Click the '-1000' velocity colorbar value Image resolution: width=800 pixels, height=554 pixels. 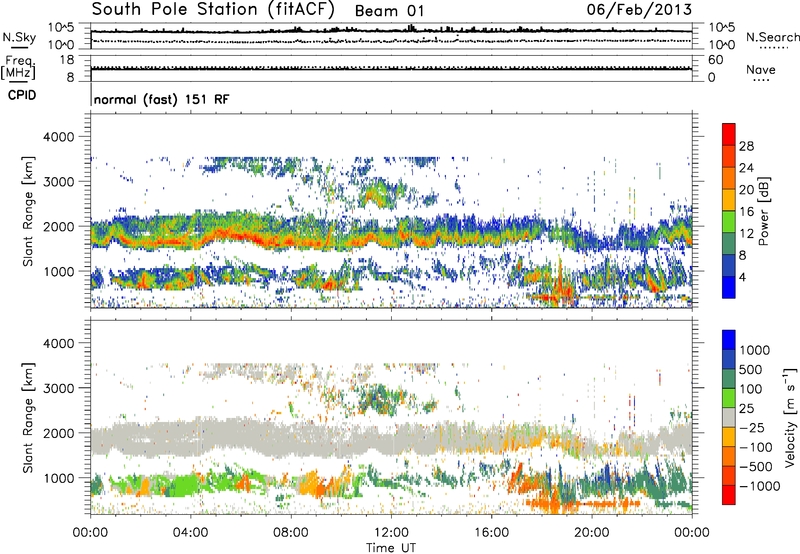pyautogui.click(x=760, y=486)
